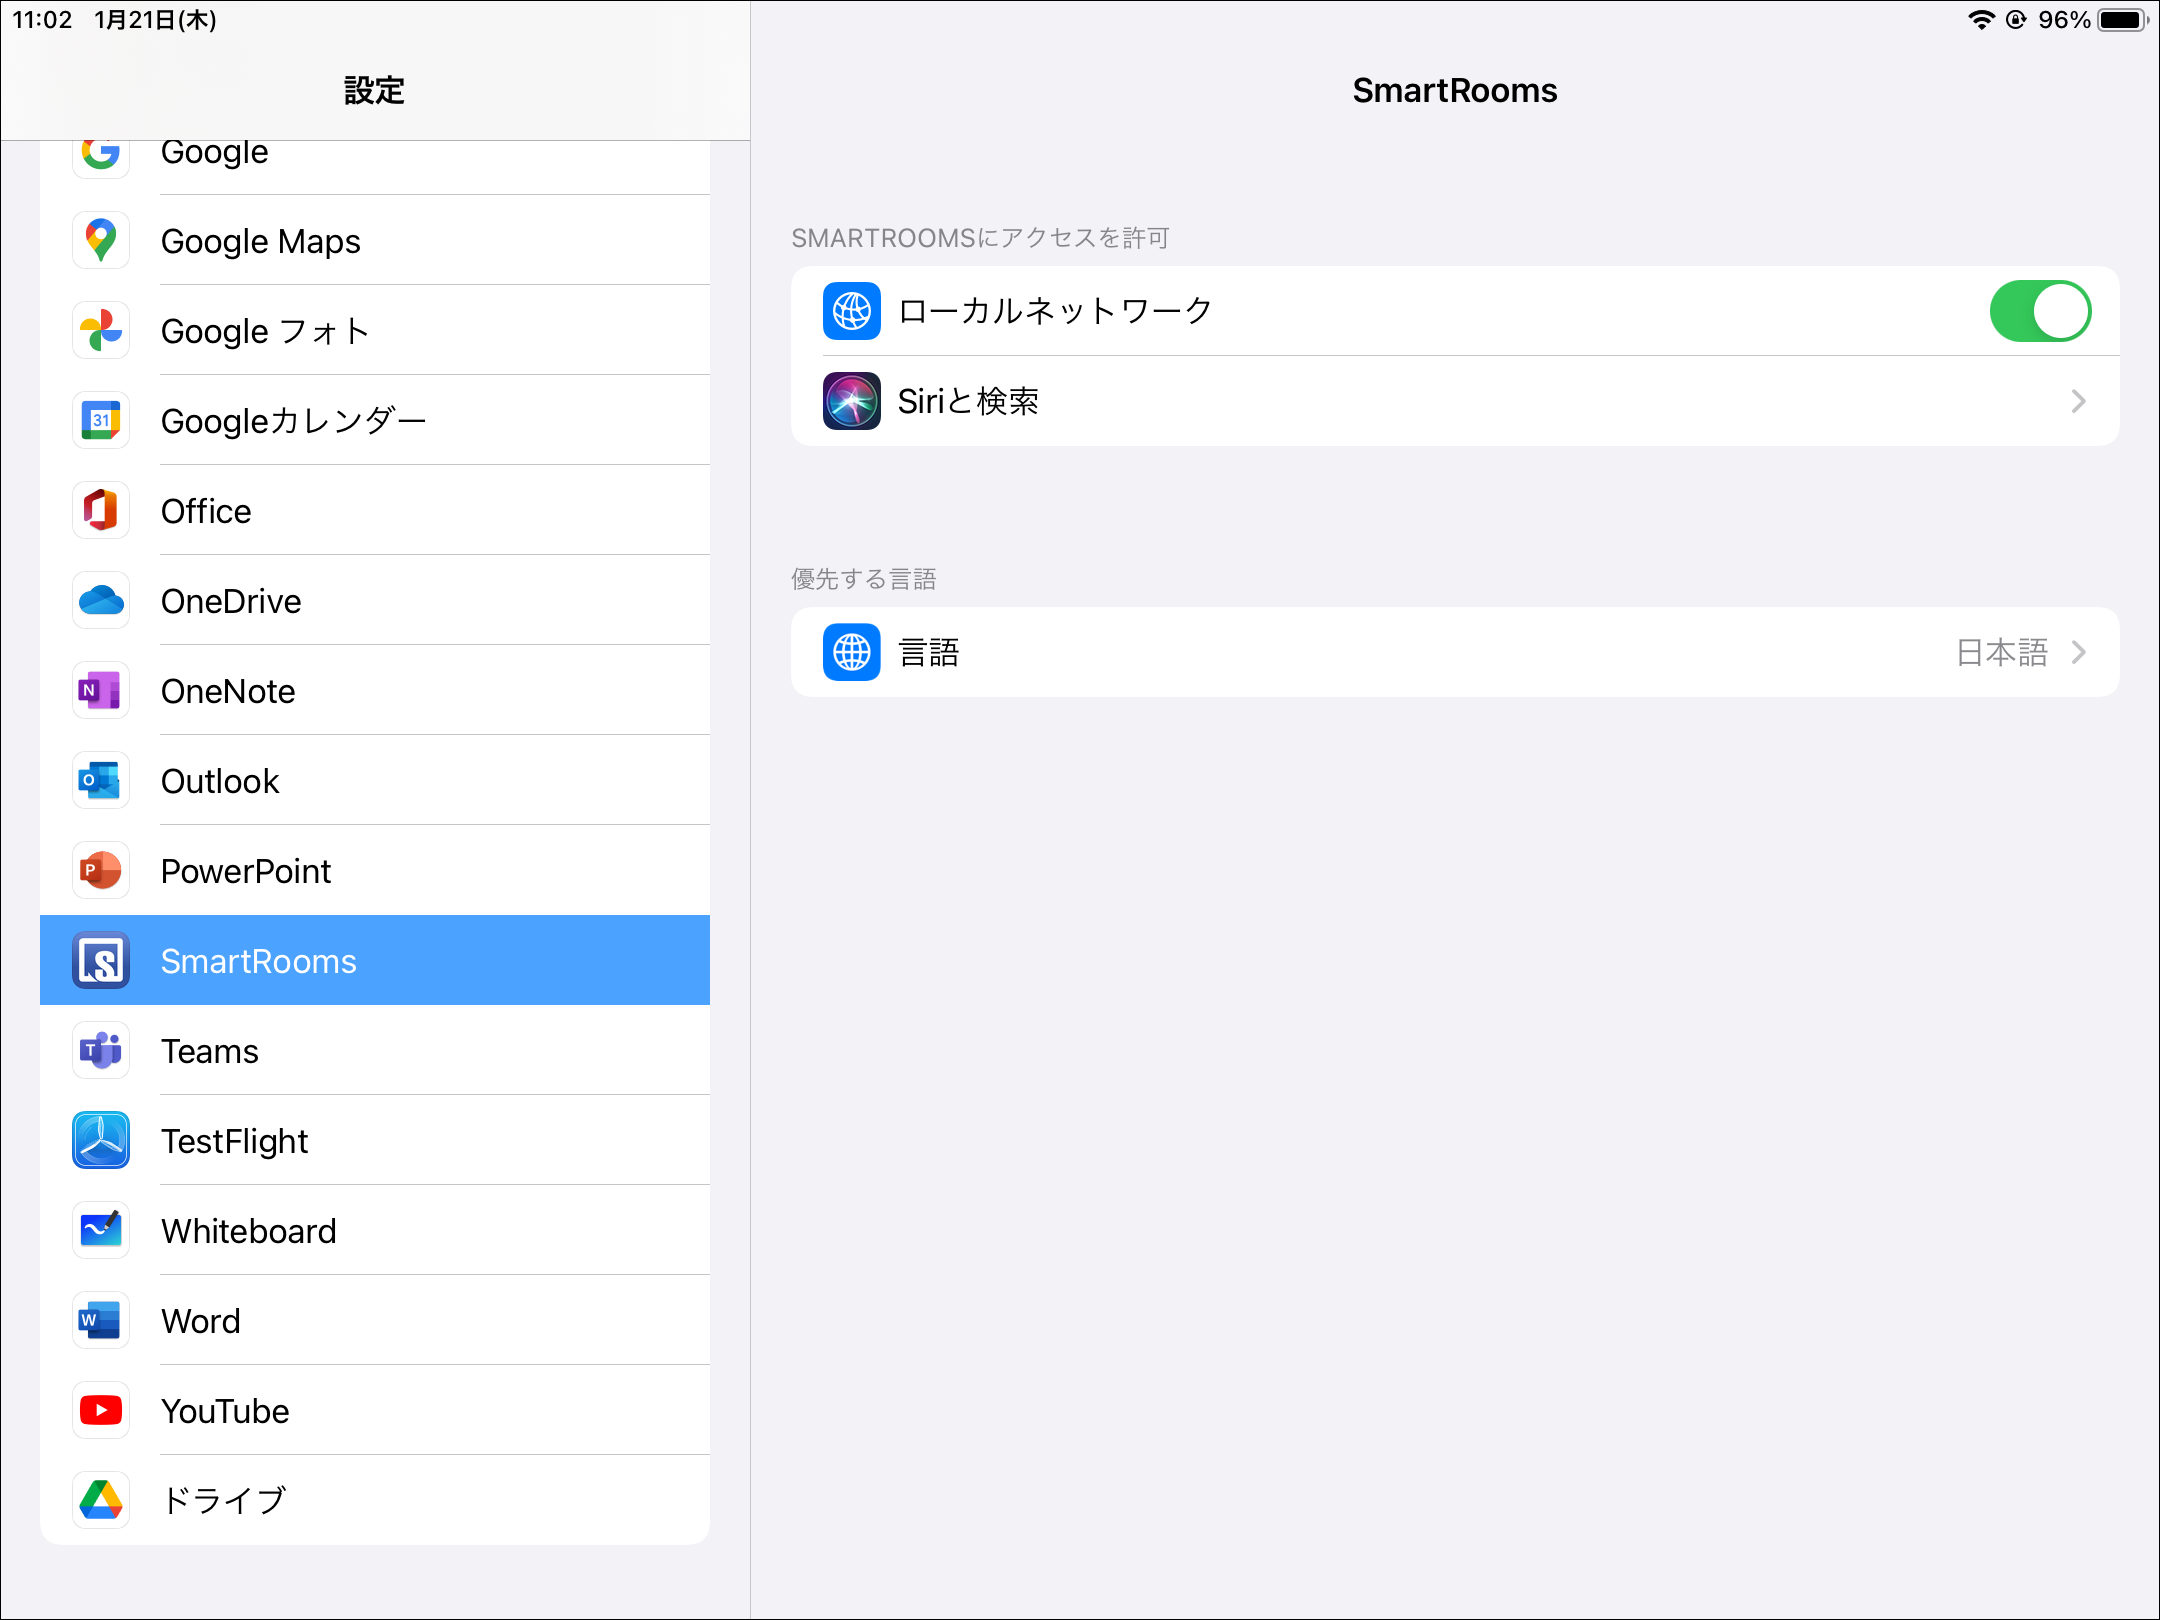Tap the Microsoft Teams icon
The width and height of the screenshot is (2160, 1620).
pyautogui.click(x=101, y=1051)
